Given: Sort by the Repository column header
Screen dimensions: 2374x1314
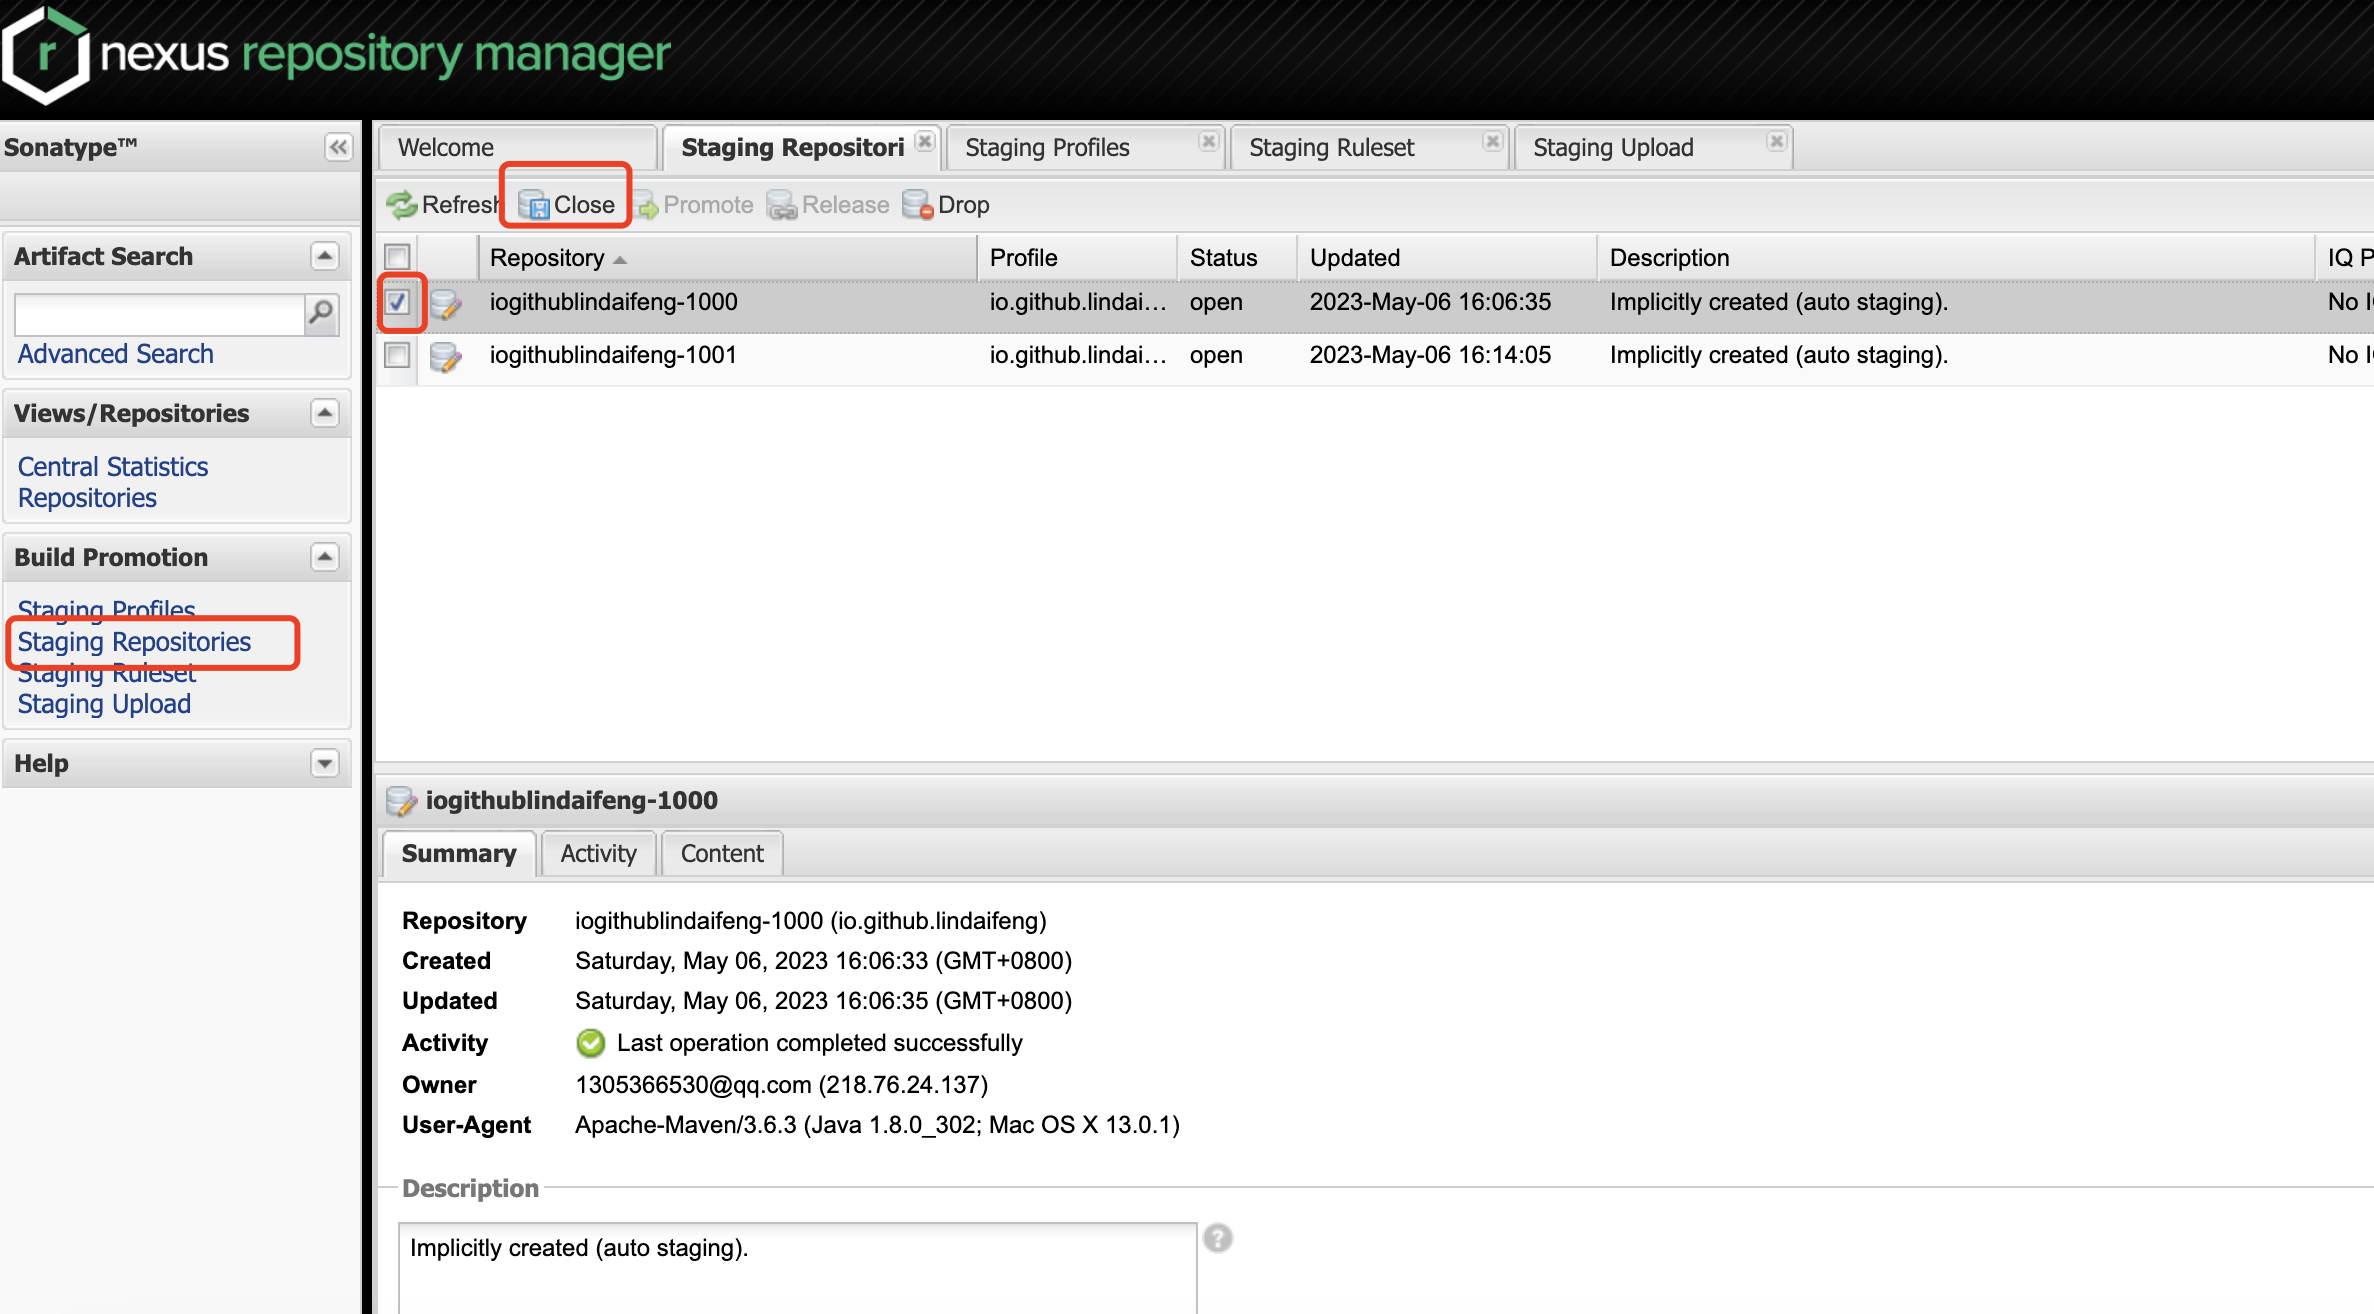Looking at the screenshot, I should [727, 258].
